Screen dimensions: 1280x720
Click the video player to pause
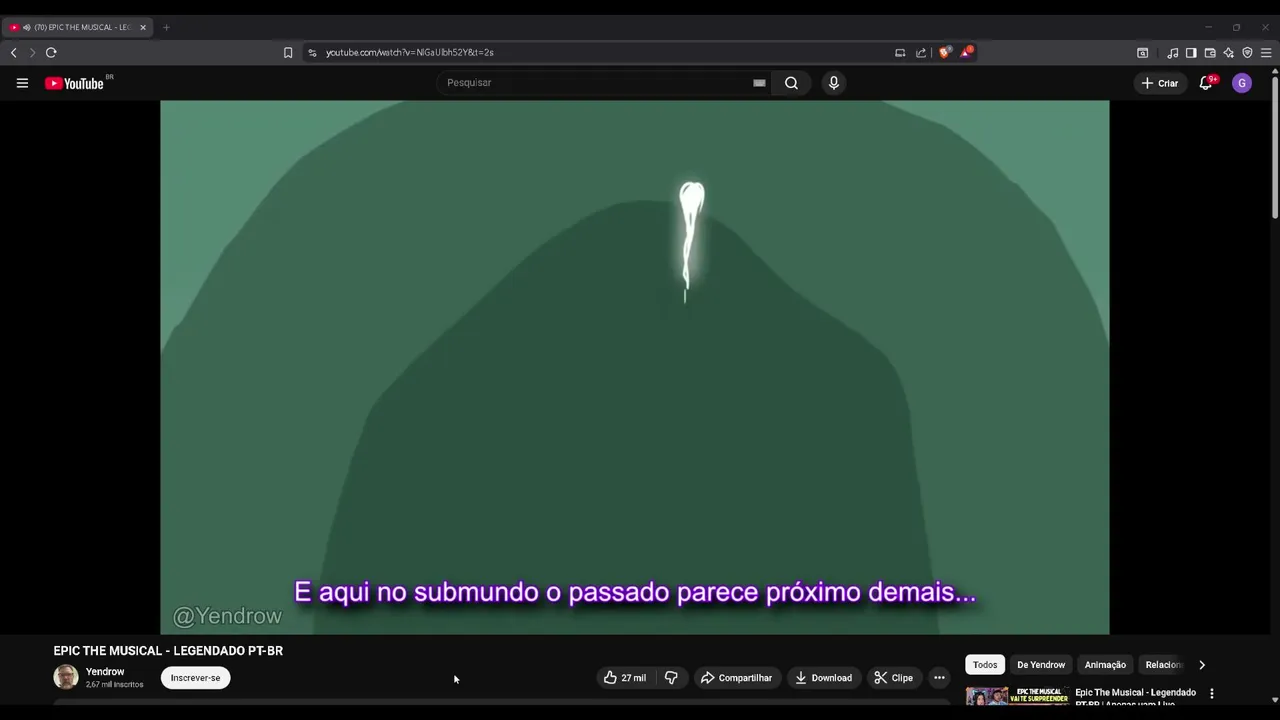click(x=634, y=367)
